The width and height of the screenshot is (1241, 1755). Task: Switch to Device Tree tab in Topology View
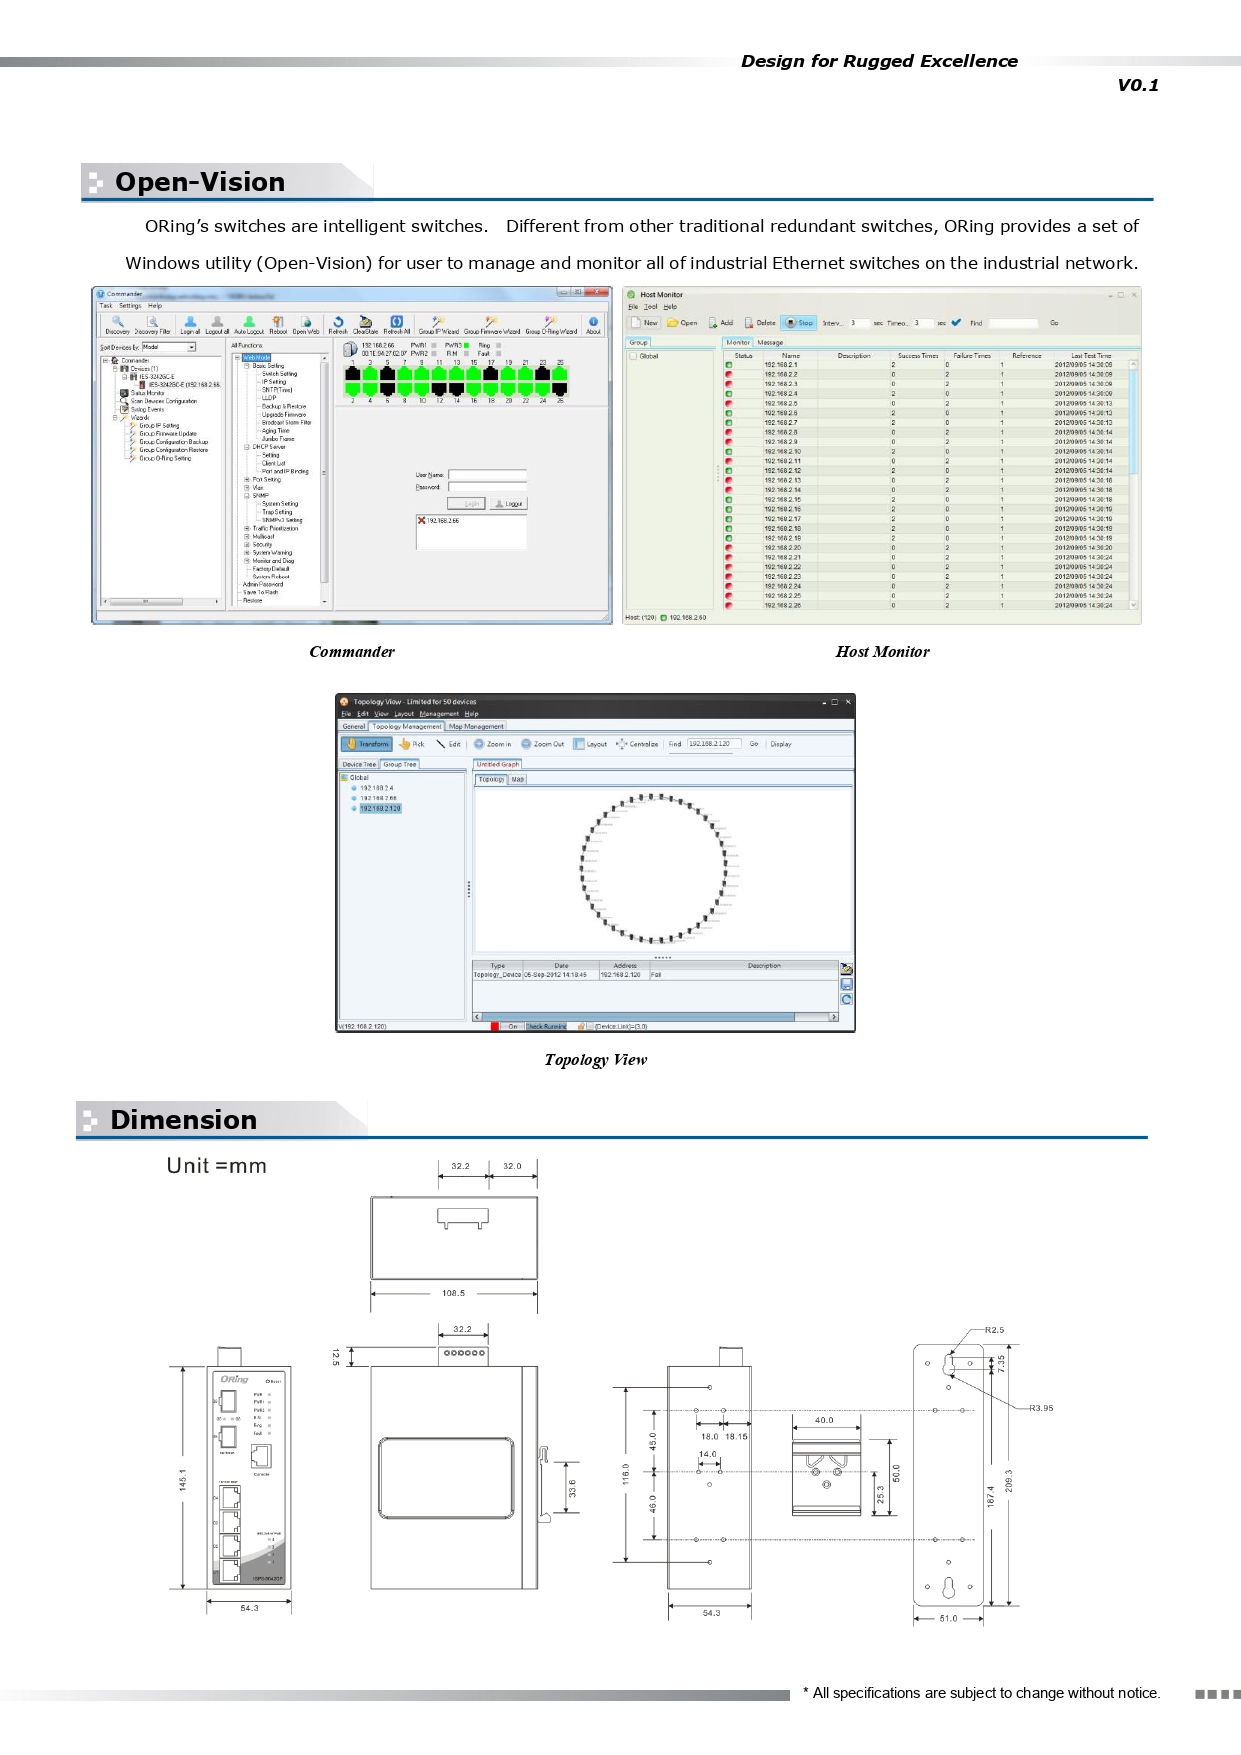(359, 764)
